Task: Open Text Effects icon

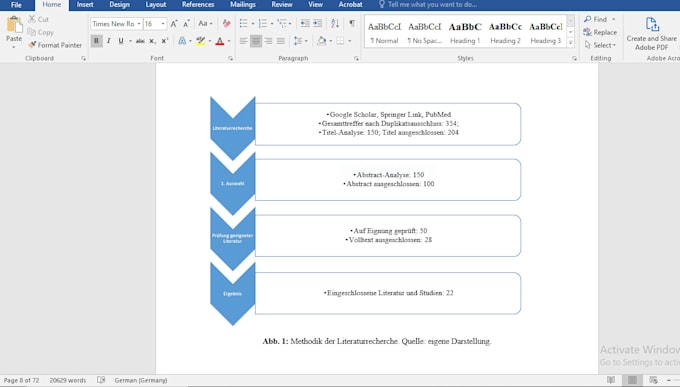Action: click(x=182, y=41)
